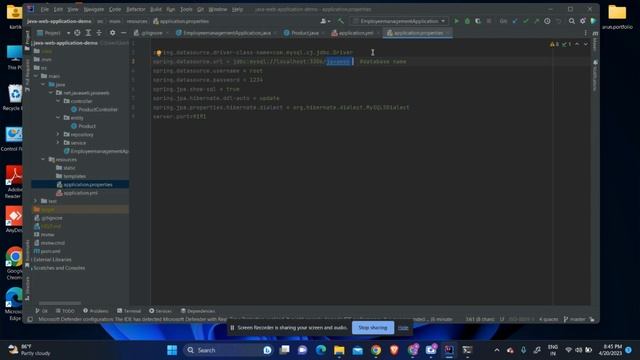Viewport: 640px width, 360px height.
Task: Click the intention lightbulb in the editor
Action: coord(158,53)
